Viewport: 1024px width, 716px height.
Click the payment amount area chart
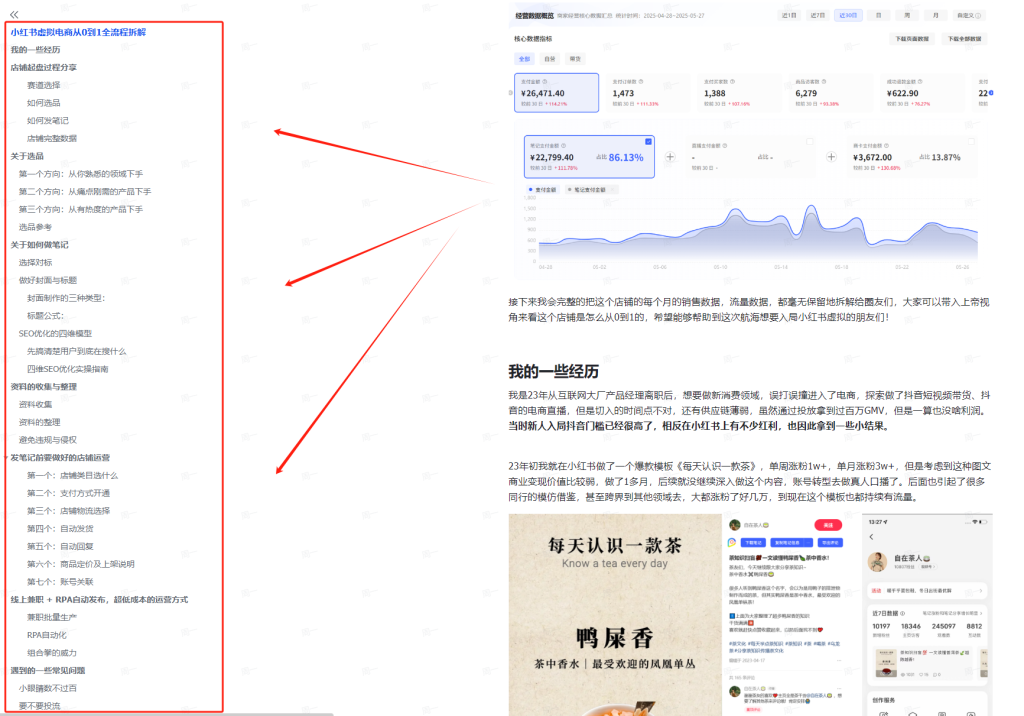[x=750, y=235]
